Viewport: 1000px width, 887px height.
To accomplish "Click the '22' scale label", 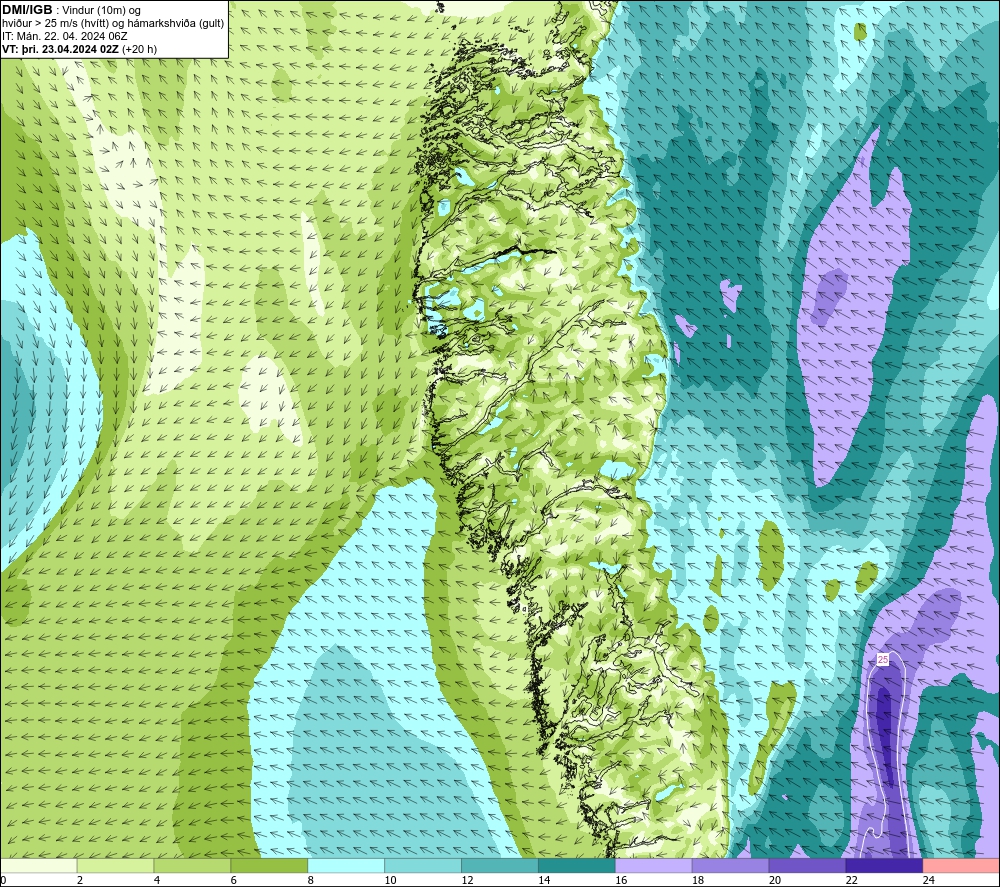I will pyautogui.click(x=851, y=880).
